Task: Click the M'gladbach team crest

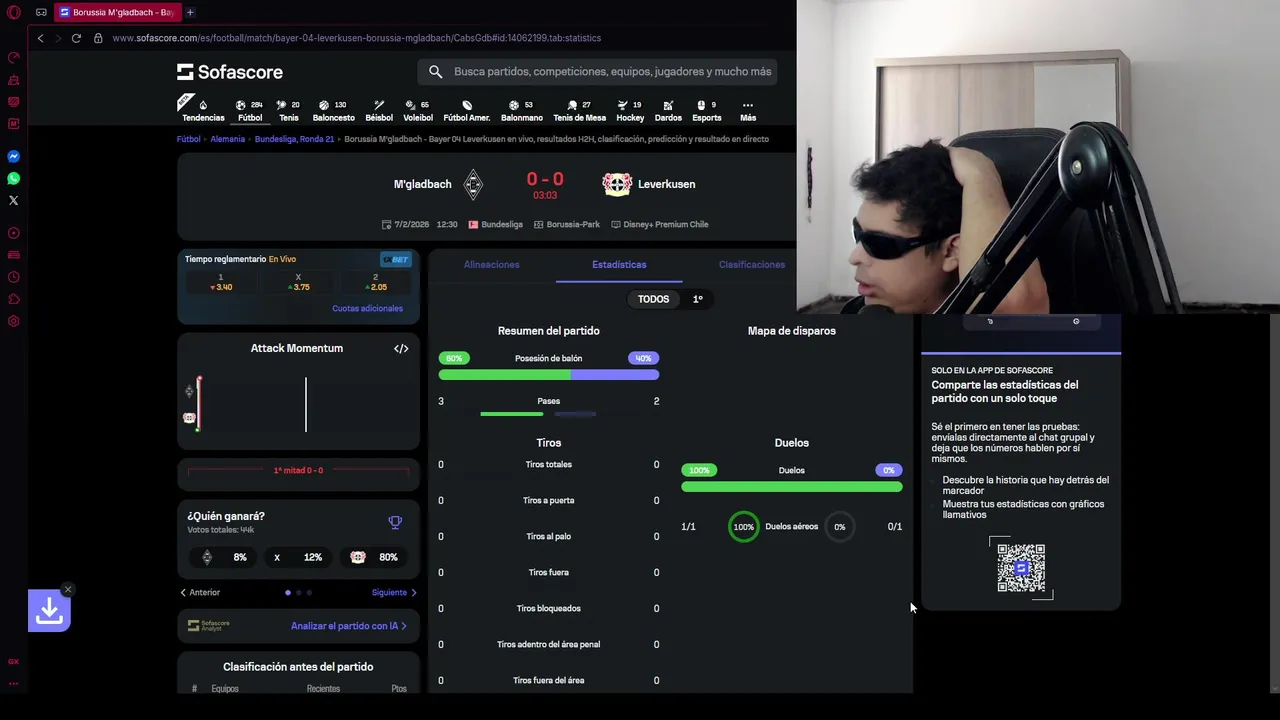Action: click(473, 184)
